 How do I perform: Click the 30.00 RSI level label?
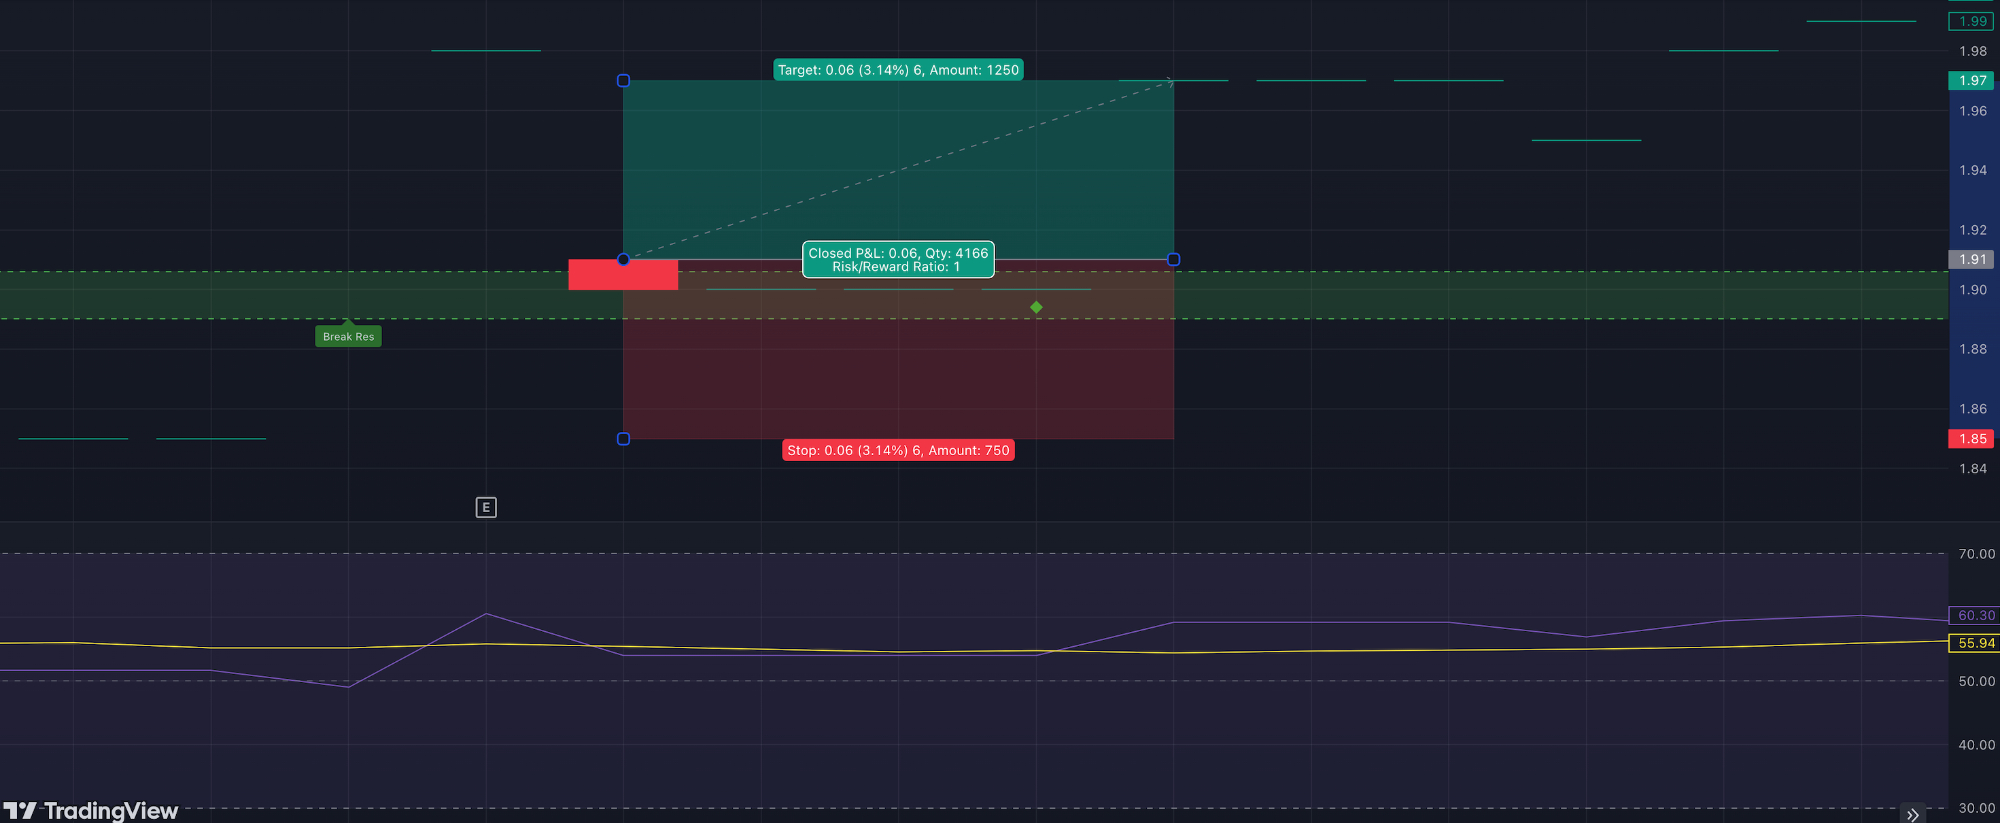[x=1976, y=808]
